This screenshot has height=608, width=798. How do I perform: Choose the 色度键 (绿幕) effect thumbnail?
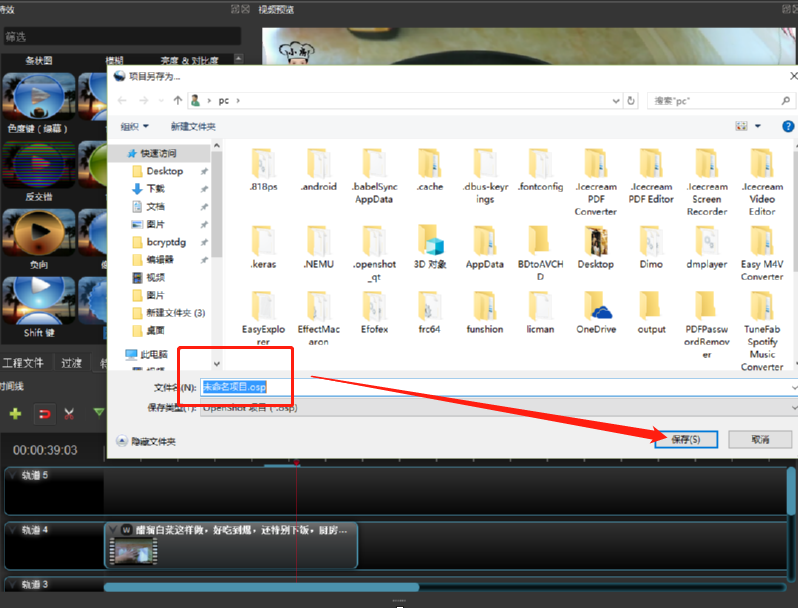click(38, 96)
